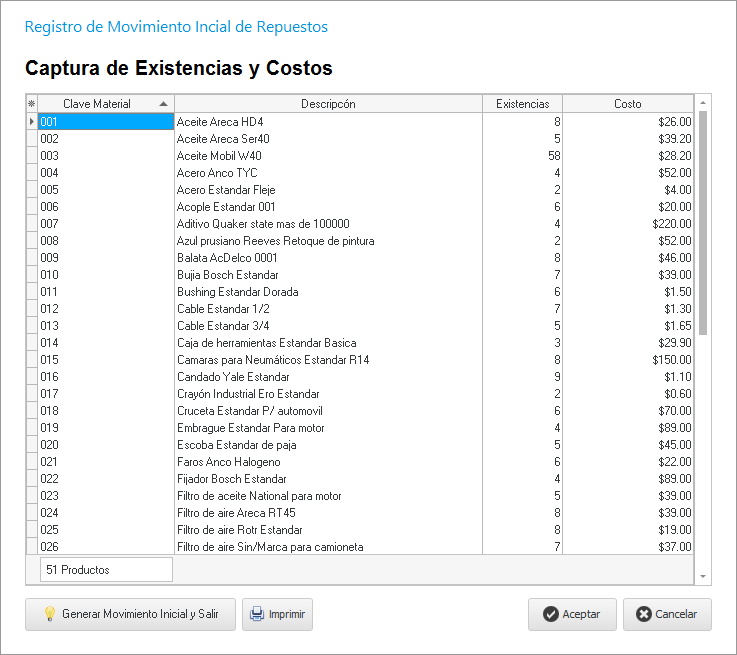Image resolution: width=737 pixels, height=655 pixels.
Task: Sort table by Existencias column header
Action: [x=522, y=104]
